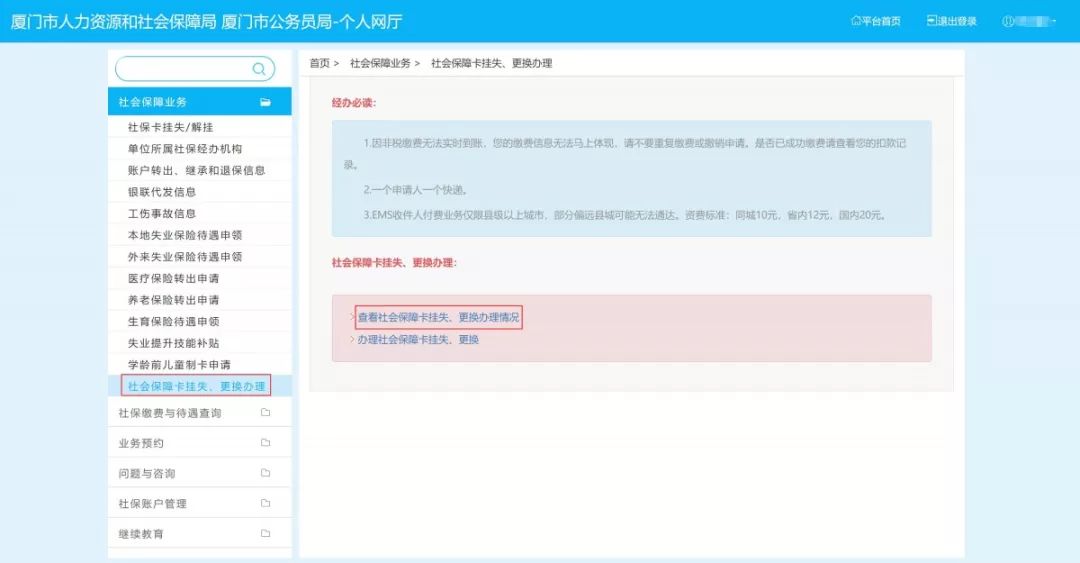The height and width of the screenshot is (563, 1080).
Task: Click inside the sidebar search field
Action: click(x=195, y=69)
